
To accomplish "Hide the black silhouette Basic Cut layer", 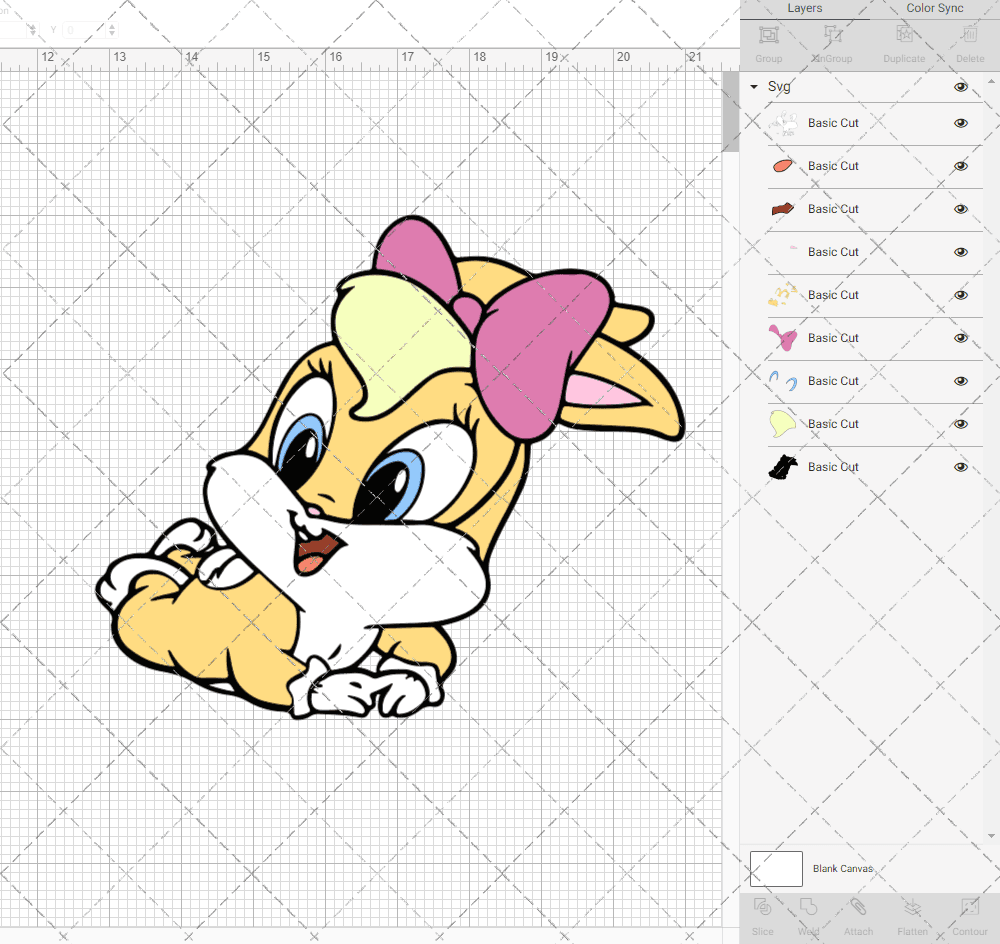I will (960, 467).
